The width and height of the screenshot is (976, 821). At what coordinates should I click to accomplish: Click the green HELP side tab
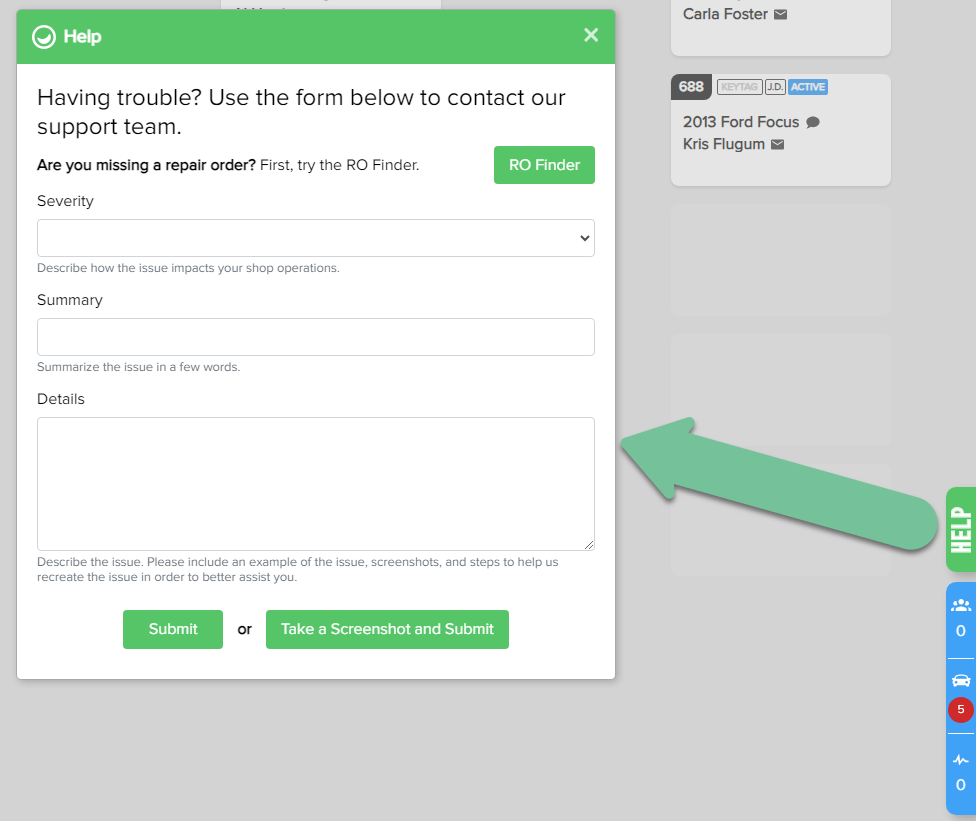click(961, 530)
